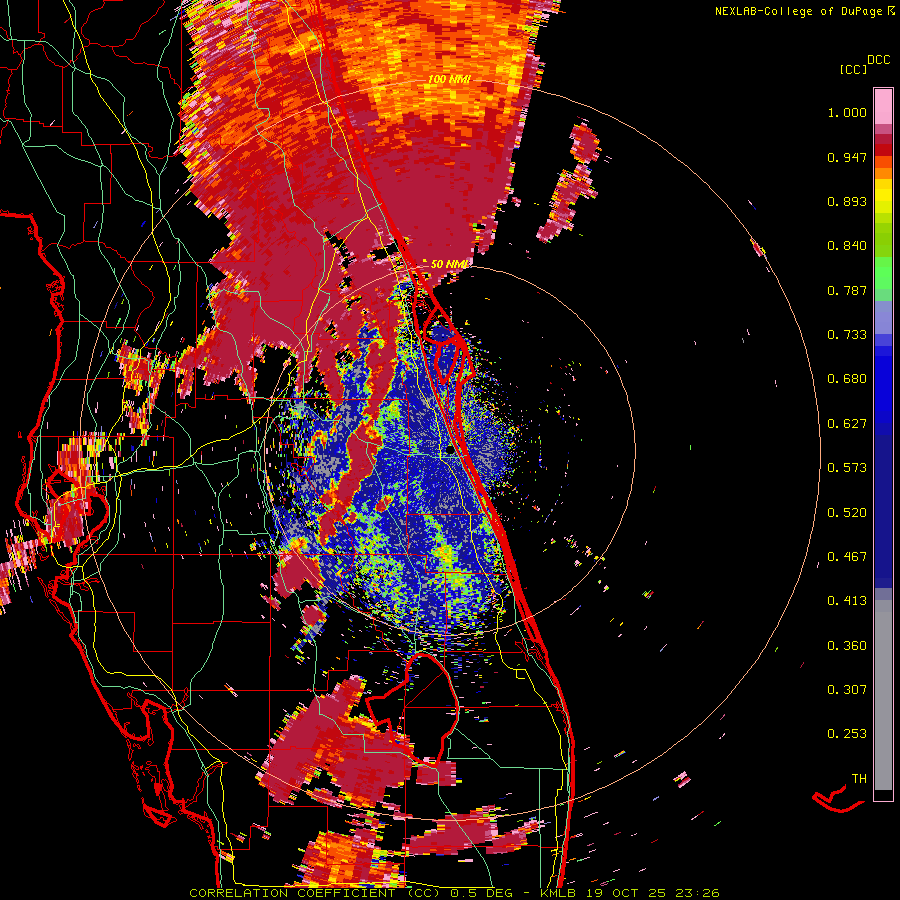Screen dimensions: 900x900
Task: Select the 0.520 scale value
Action: pos(847,513)
